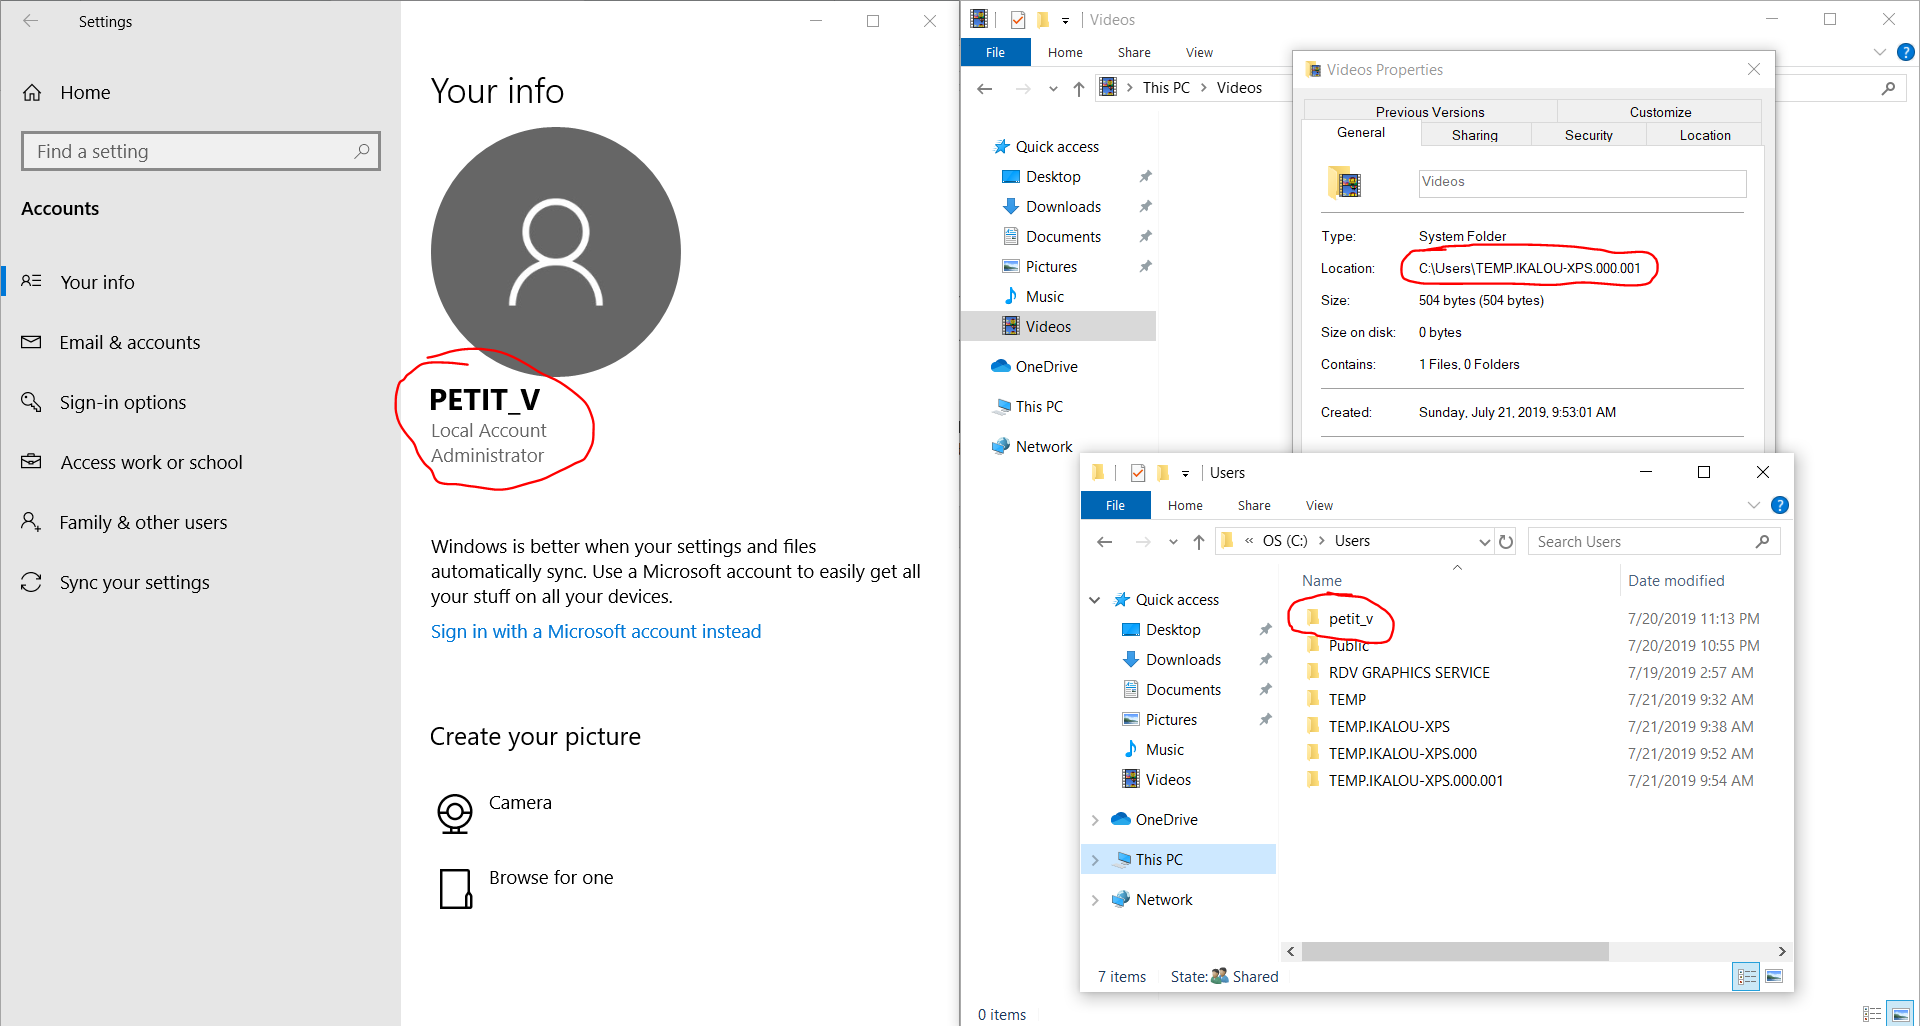Select the TEMP.IKALOU-XPS.000.001 folder row
Screen dimensions: 1920x1026
[x=1415, y=780]
